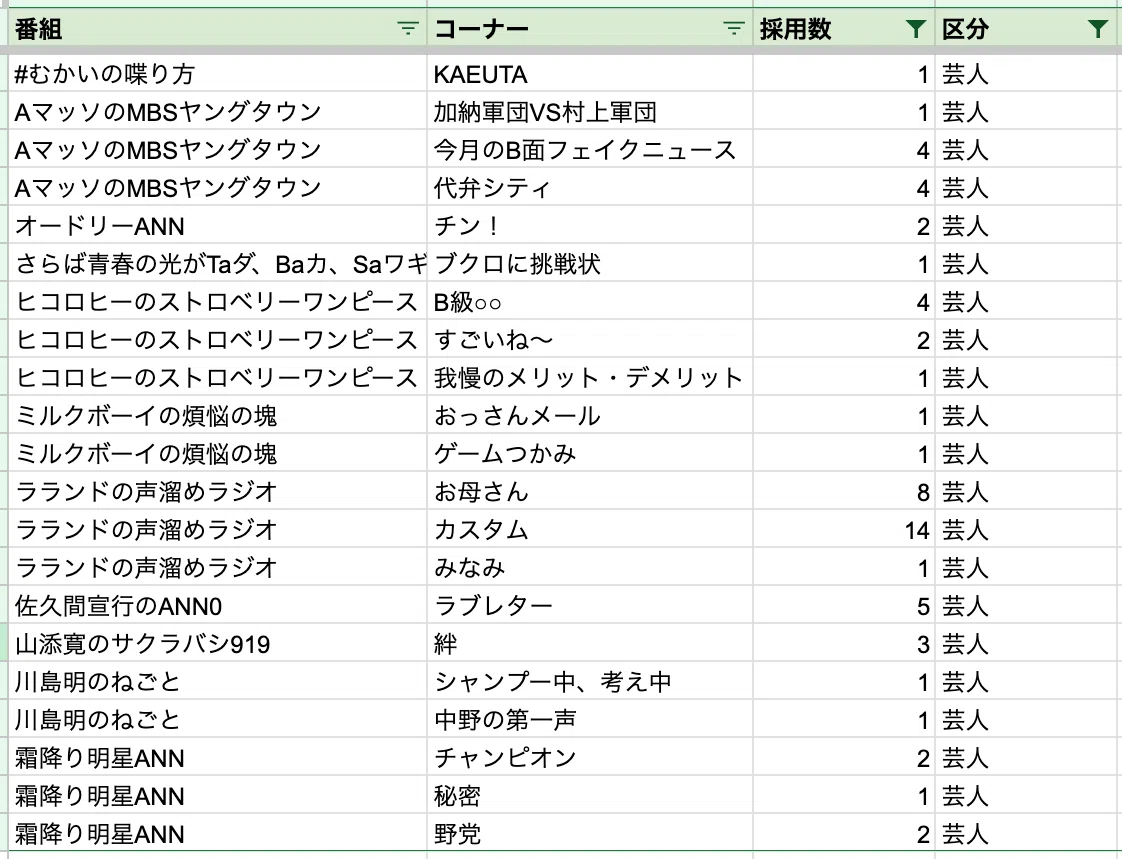1122x859 pixels.
Task: Click the ゲームつかみ cell
Action: click(x=590, y=453)
